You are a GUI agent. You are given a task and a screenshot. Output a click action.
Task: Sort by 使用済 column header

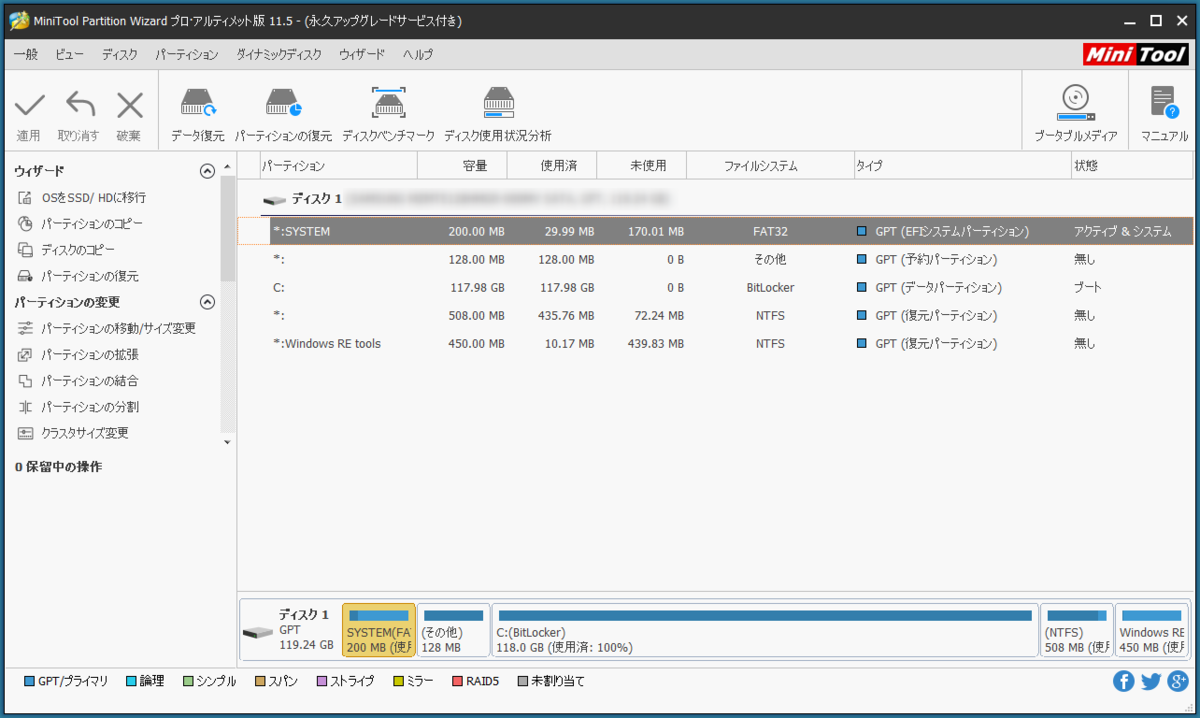[x=552, y=166]
